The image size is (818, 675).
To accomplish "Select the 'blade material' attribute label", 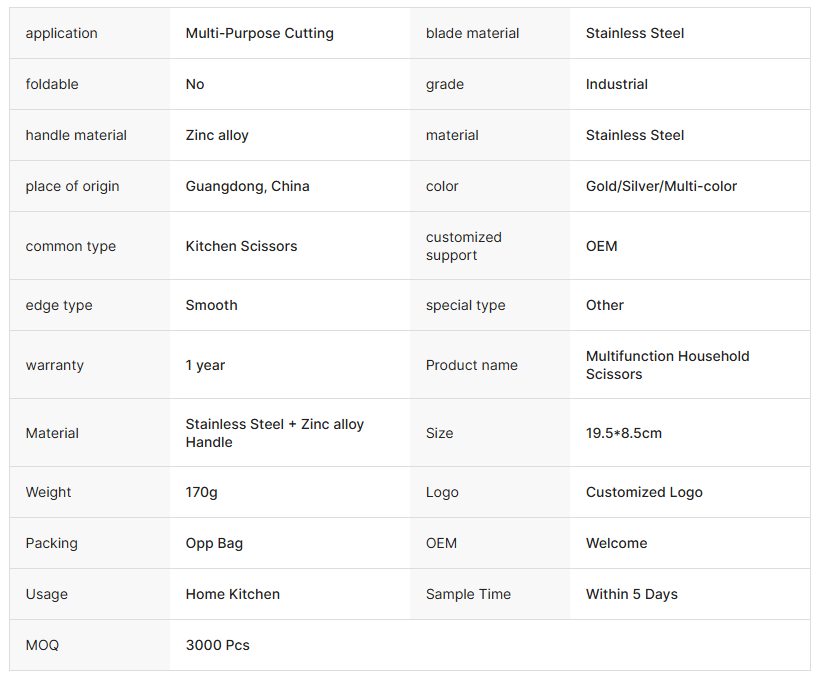I will pyautogui.click(x=472, y=33).
